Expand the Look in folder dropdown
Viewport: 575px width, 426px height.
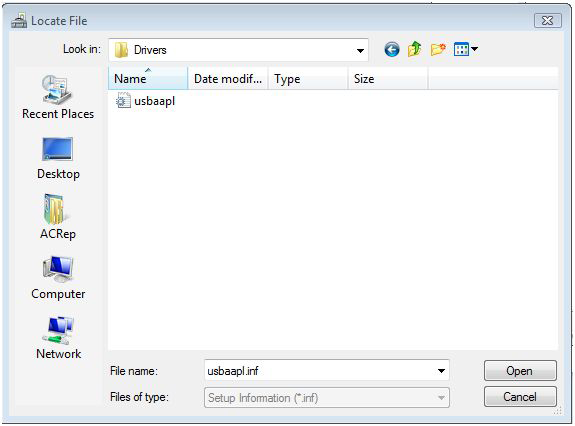[x=360, y=50]
